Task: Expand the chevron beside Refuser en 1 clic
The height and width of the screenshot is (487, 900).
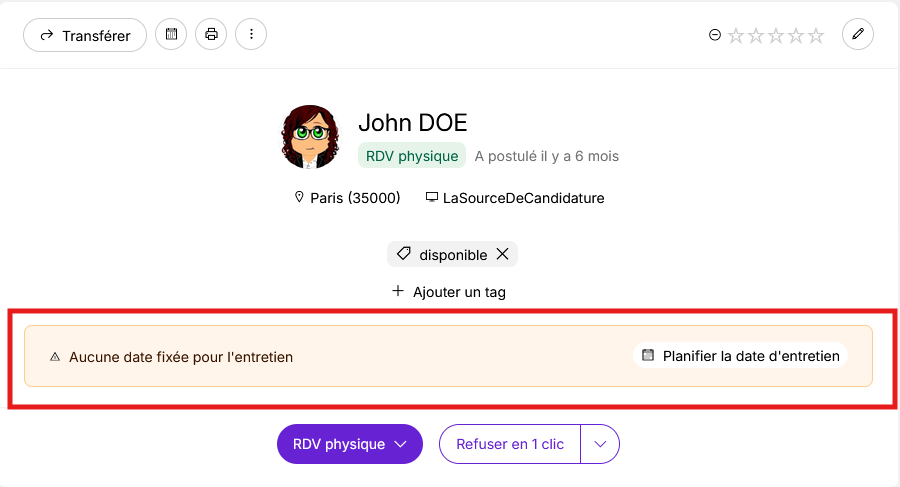Action: (x=600, y=444)
